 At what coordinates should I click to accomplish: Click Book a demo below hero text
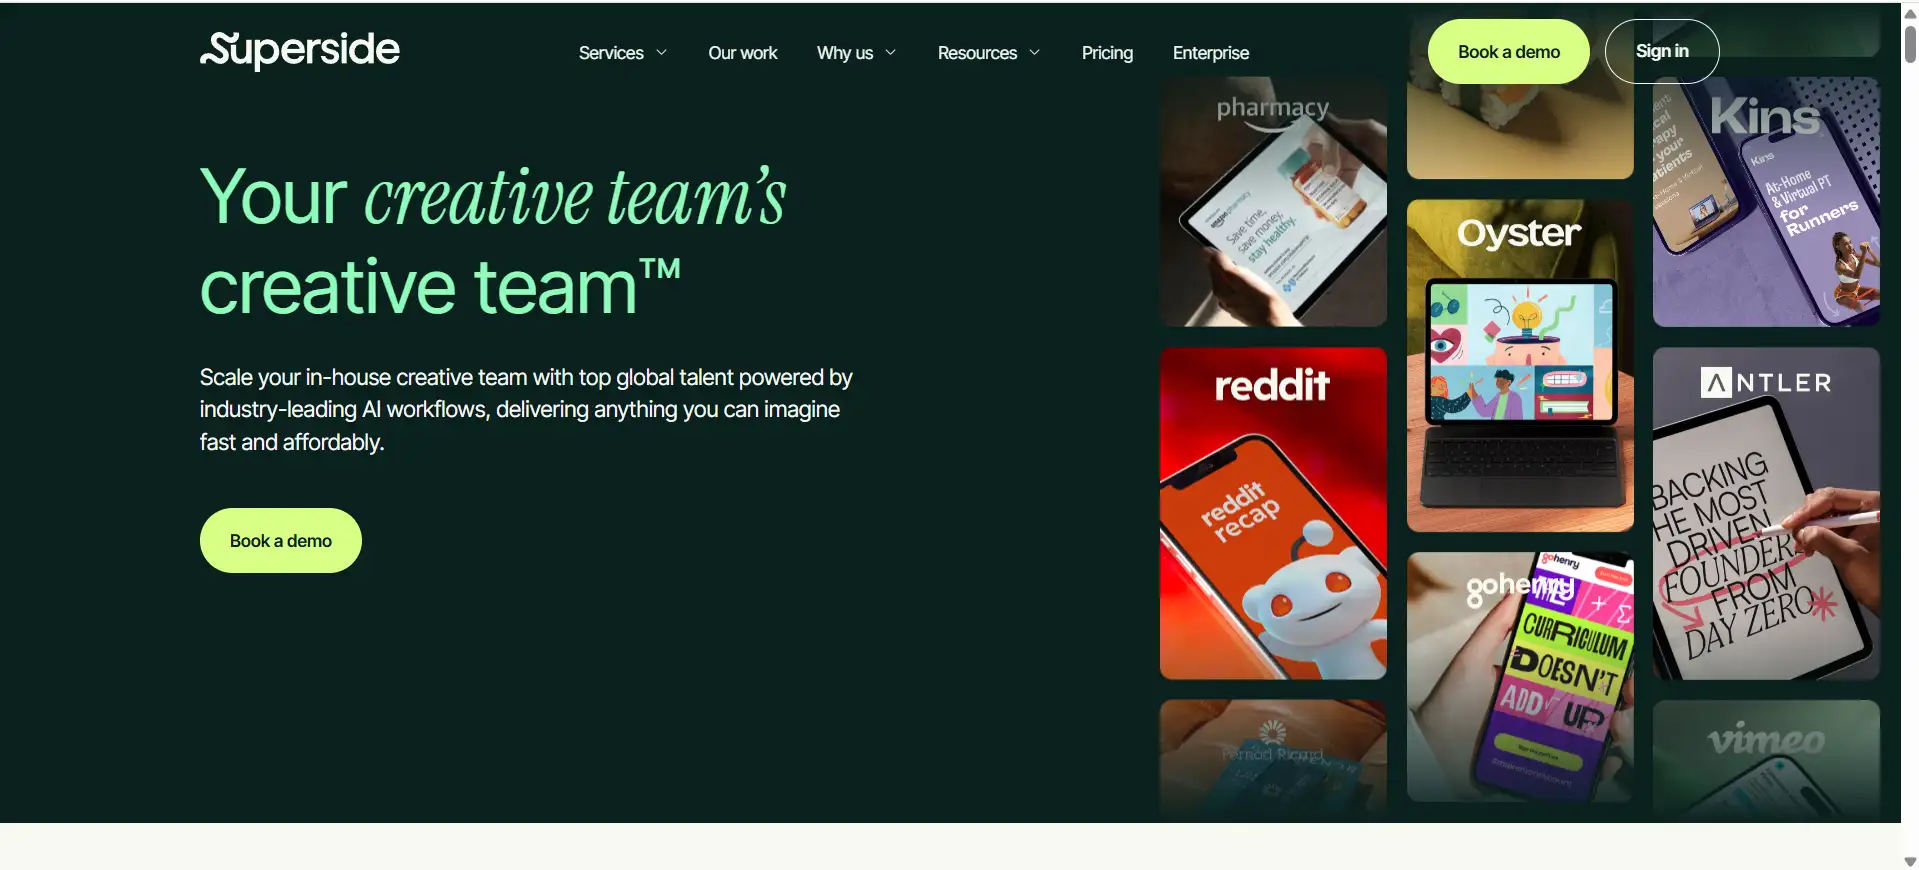click(x=281, y=541)
